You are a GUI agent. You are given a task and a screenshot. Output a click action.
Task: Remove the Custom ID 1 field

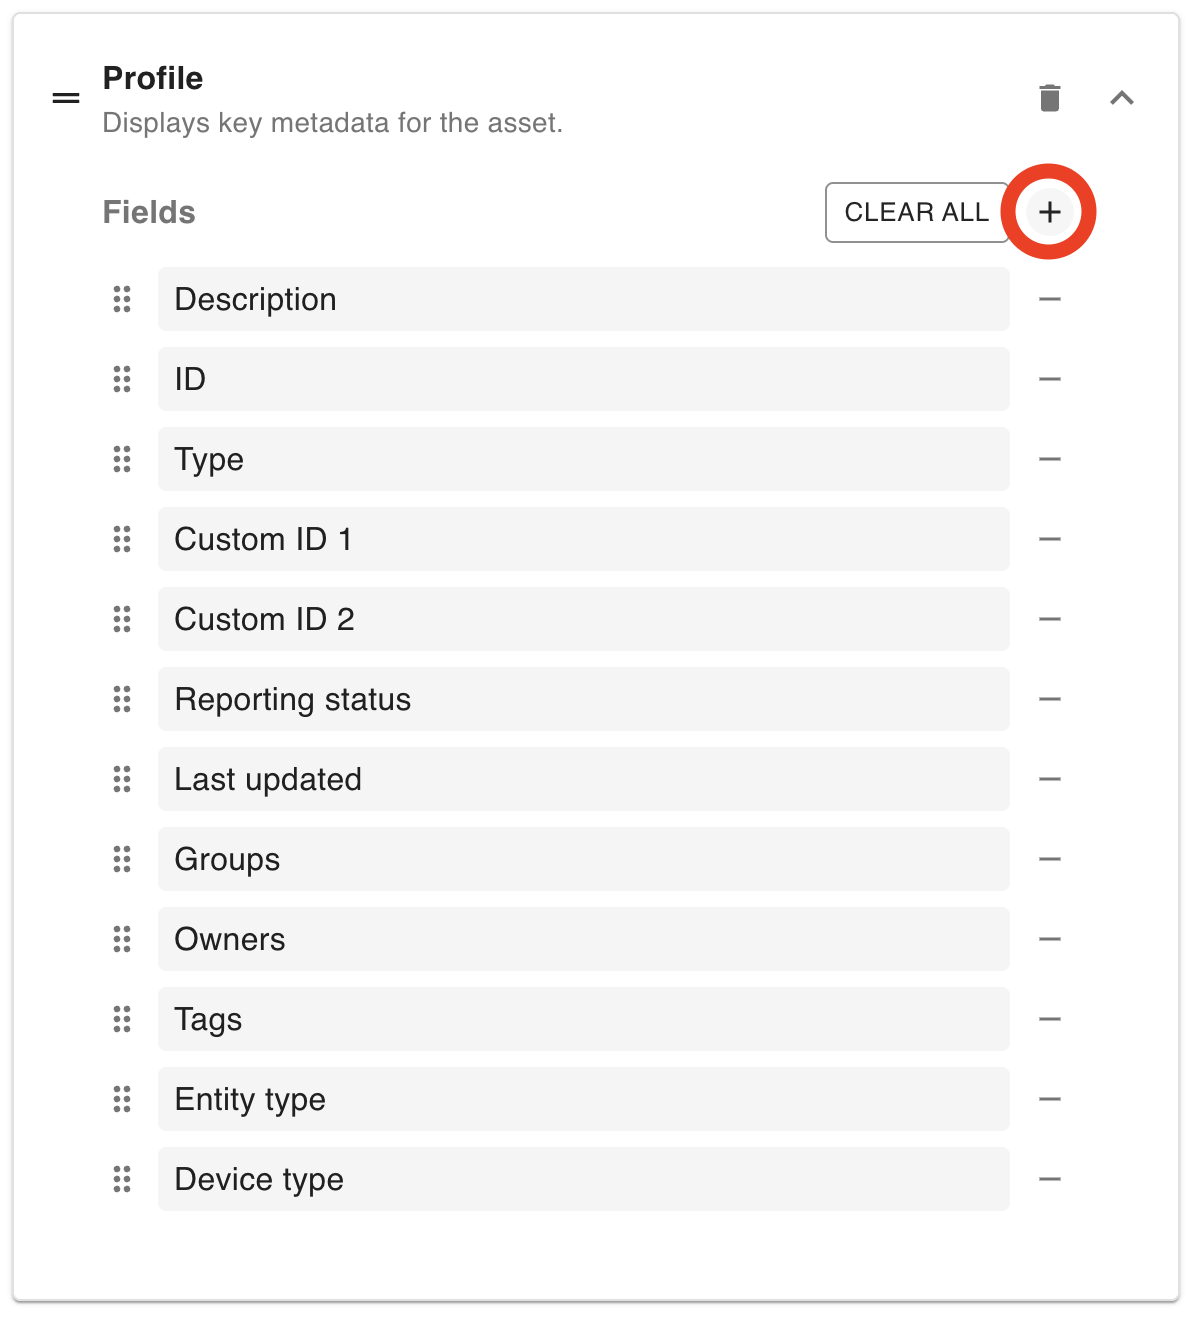tap(1049, 539)
